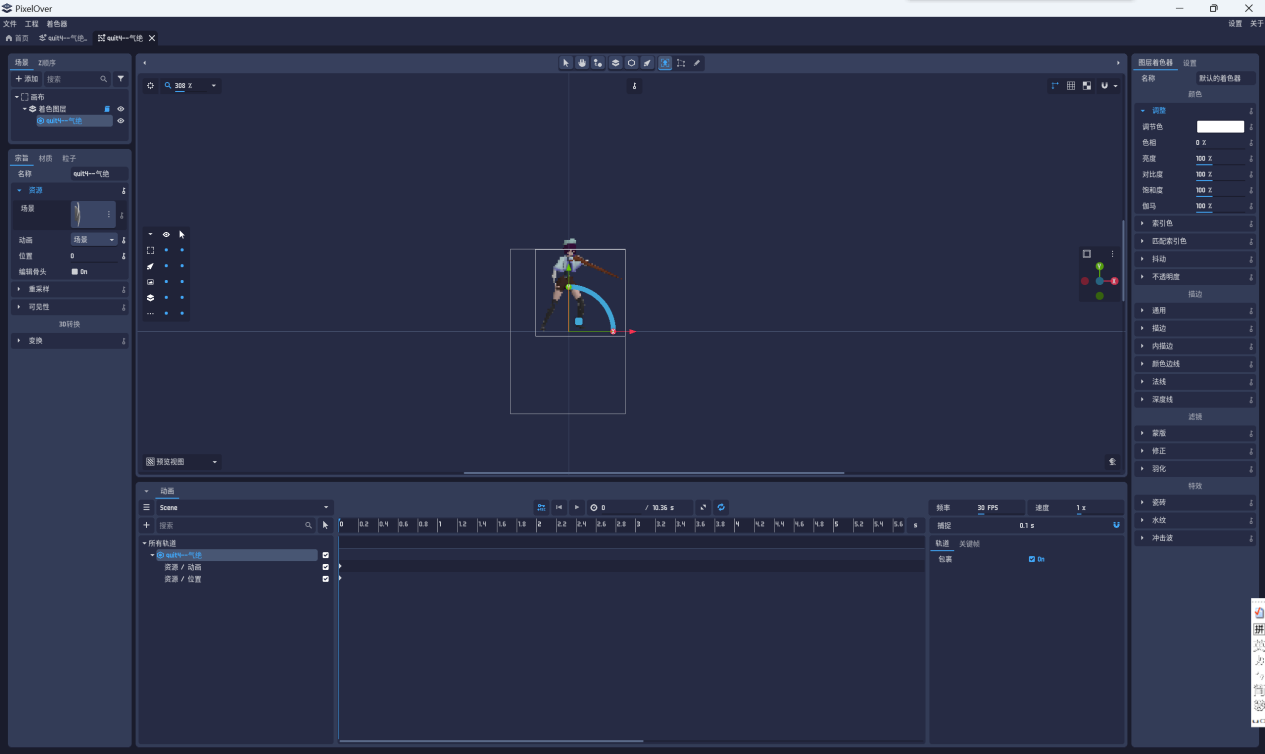This screenshot has height=754, width=1265.
Task: Click the 添加 button
Action: [27, 78]
